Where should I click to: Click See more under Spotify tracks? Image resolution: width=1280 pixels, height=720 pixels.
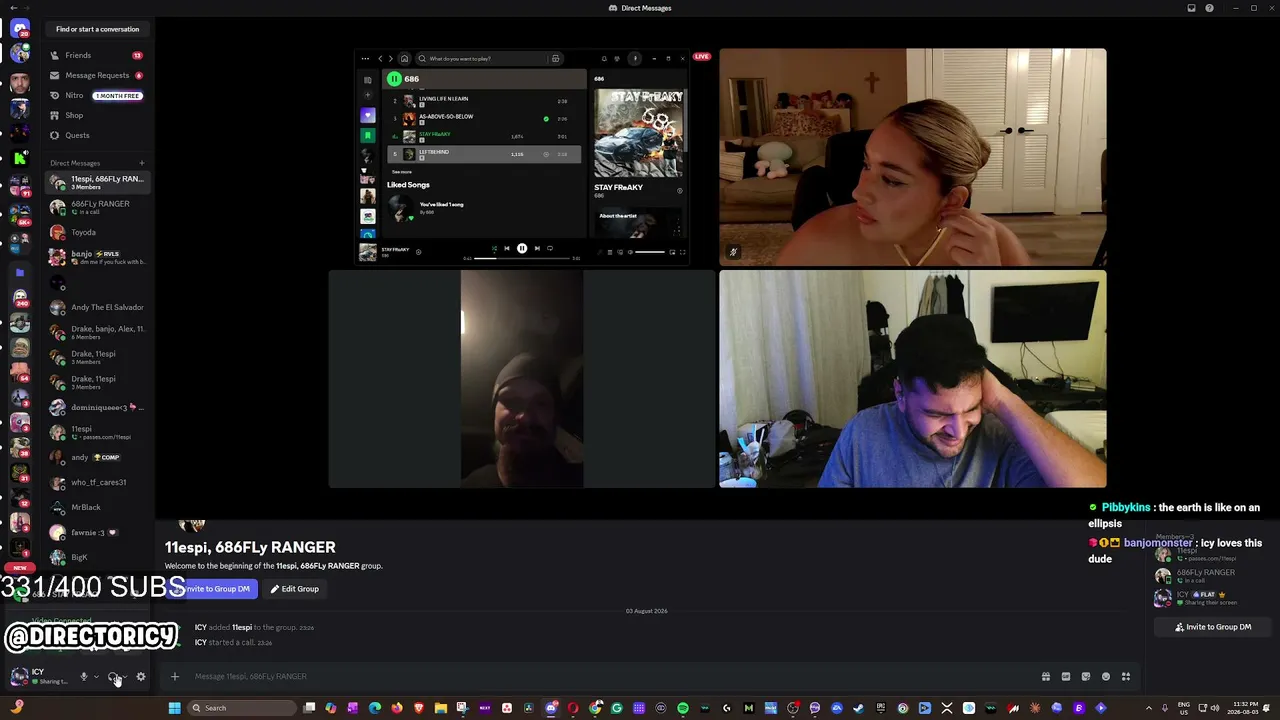(401, 172)
